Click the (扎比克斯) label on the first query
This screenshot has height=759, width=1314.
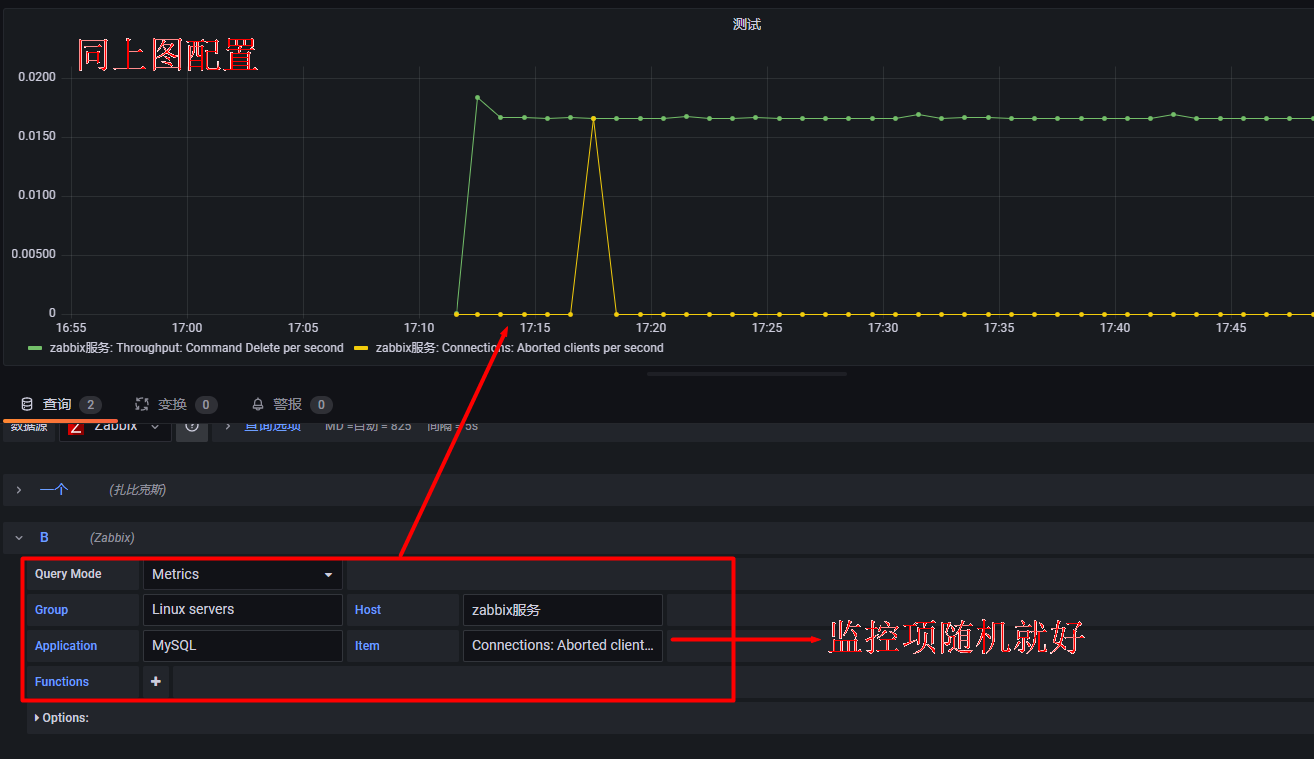[x=138, y=490]
